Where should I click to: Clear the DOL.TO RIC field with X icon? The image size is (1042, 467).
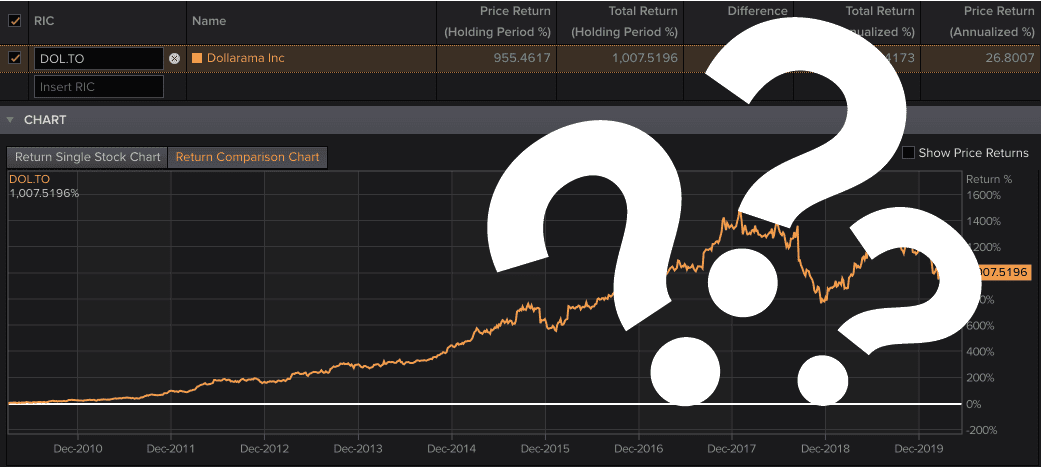click(174, 58)
